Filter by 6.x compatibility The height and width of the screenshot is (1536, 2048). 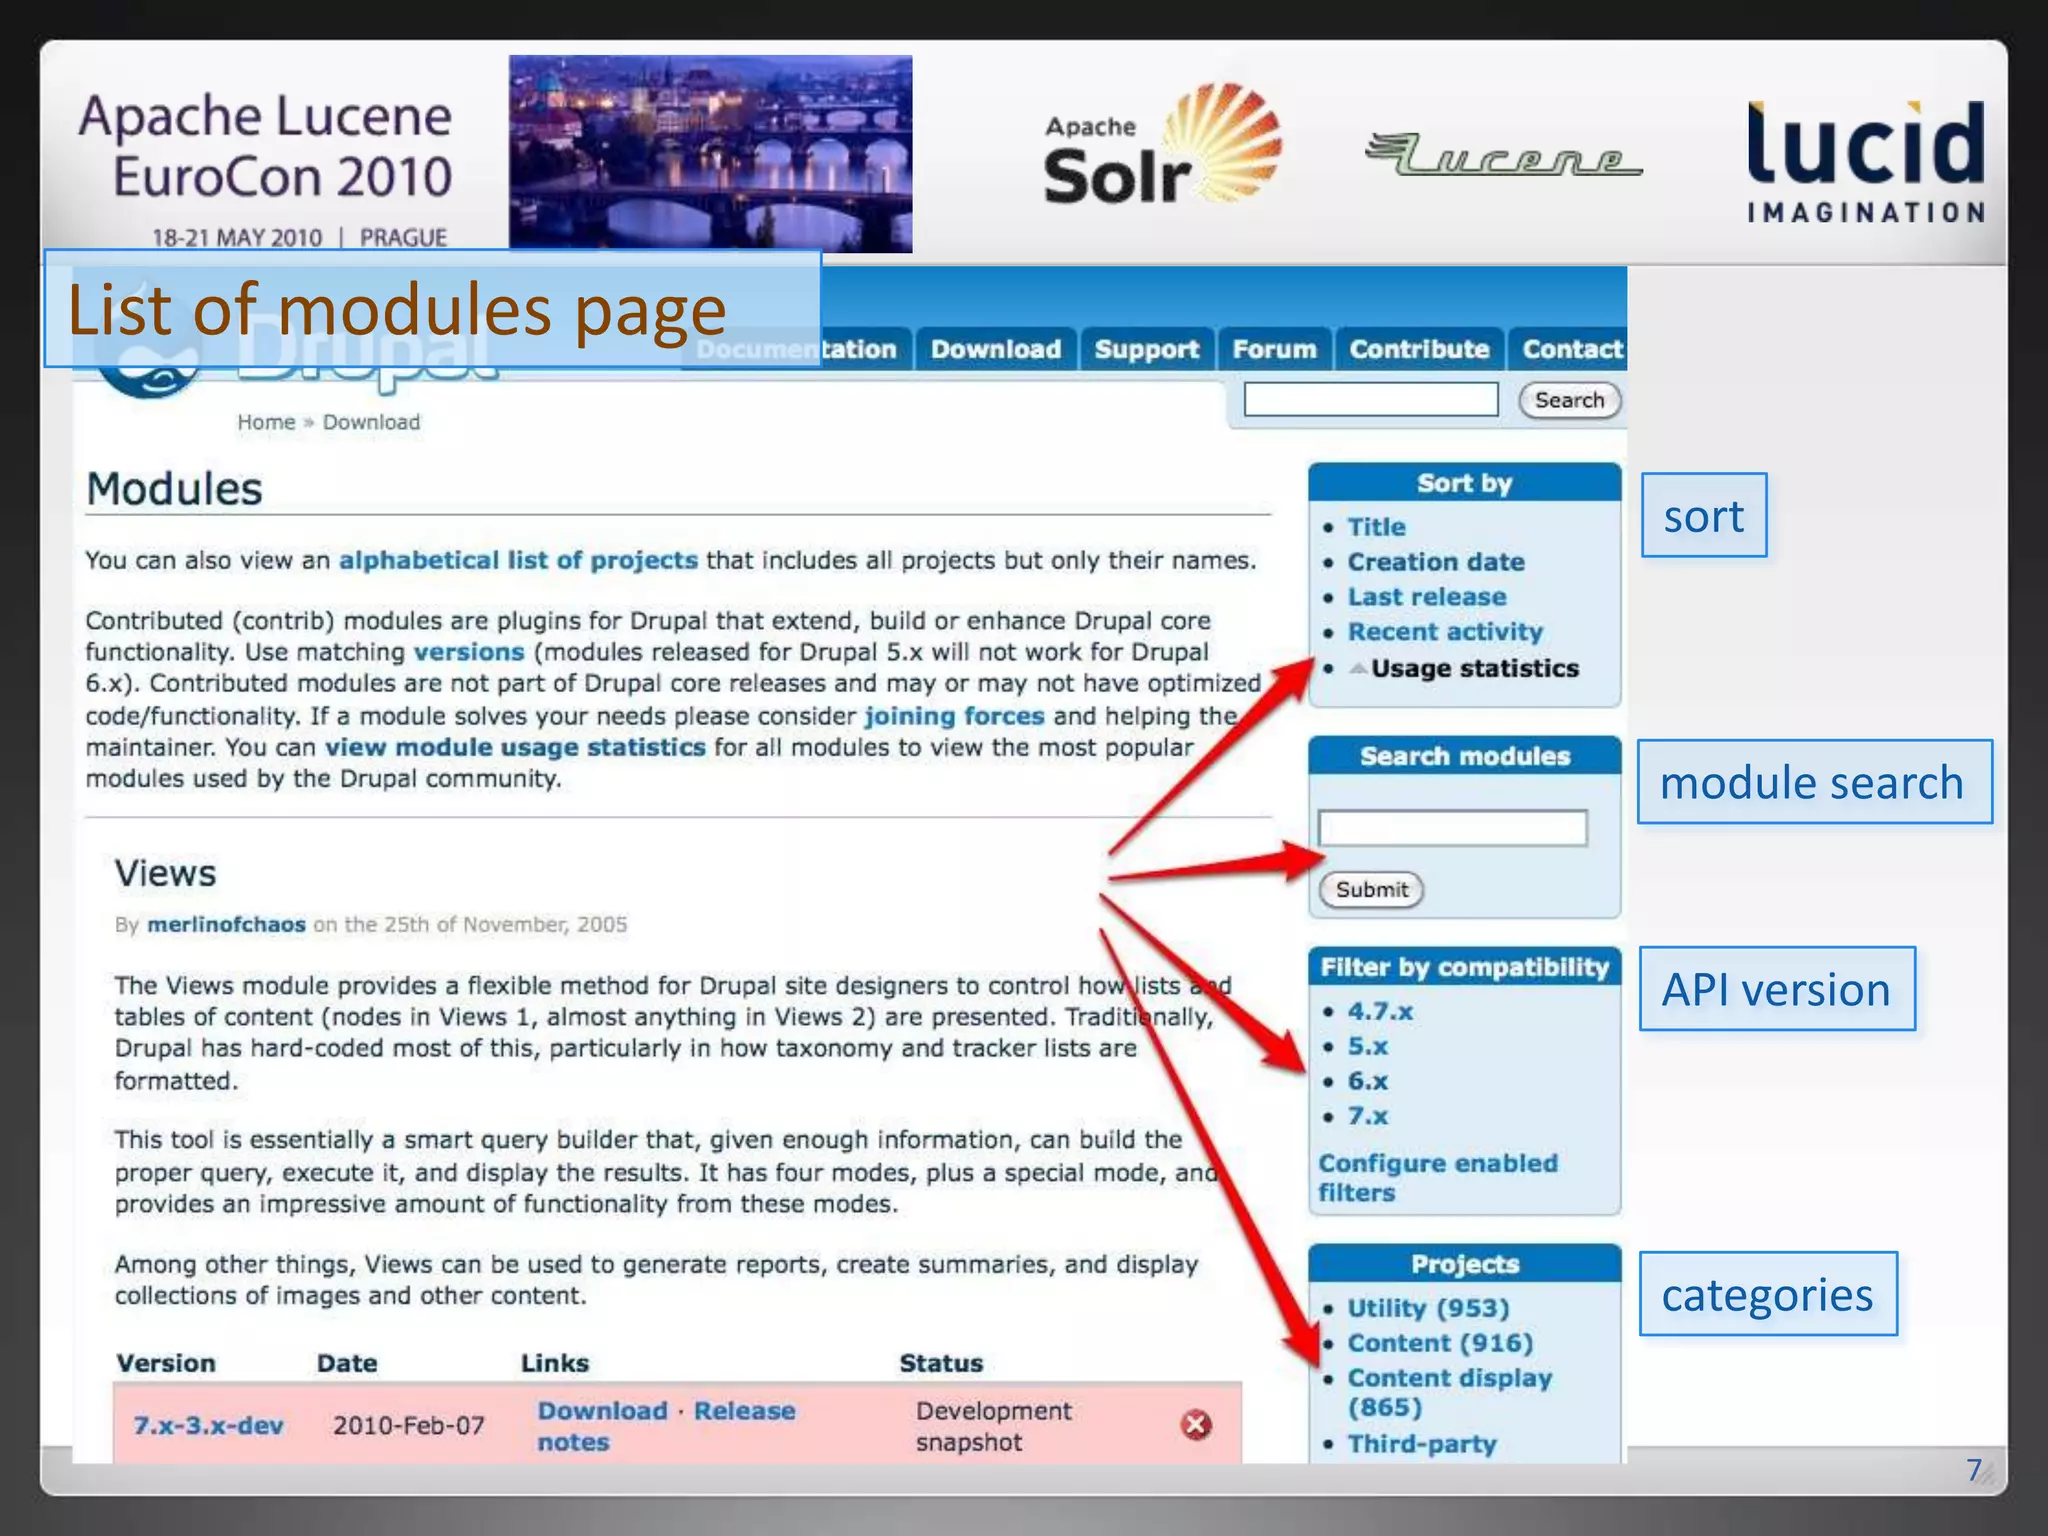point(1368,1081)
